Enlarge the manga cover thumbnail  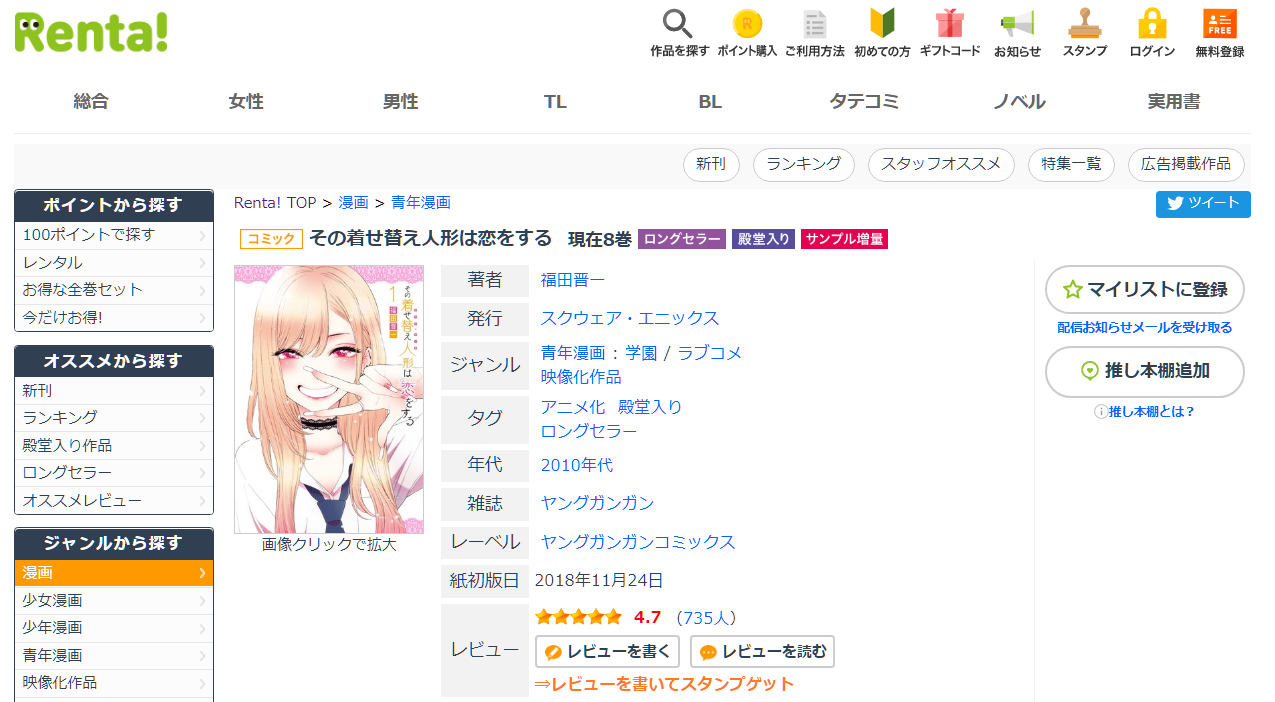pyautogui.click(x=329, y=400)
